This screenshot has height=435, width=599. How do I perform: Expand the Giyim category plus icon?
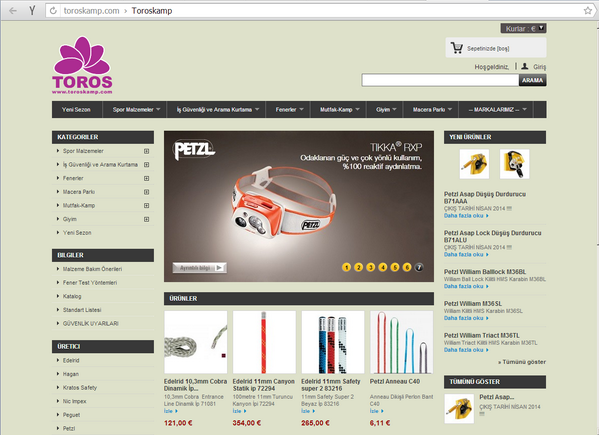click(146, 219)
